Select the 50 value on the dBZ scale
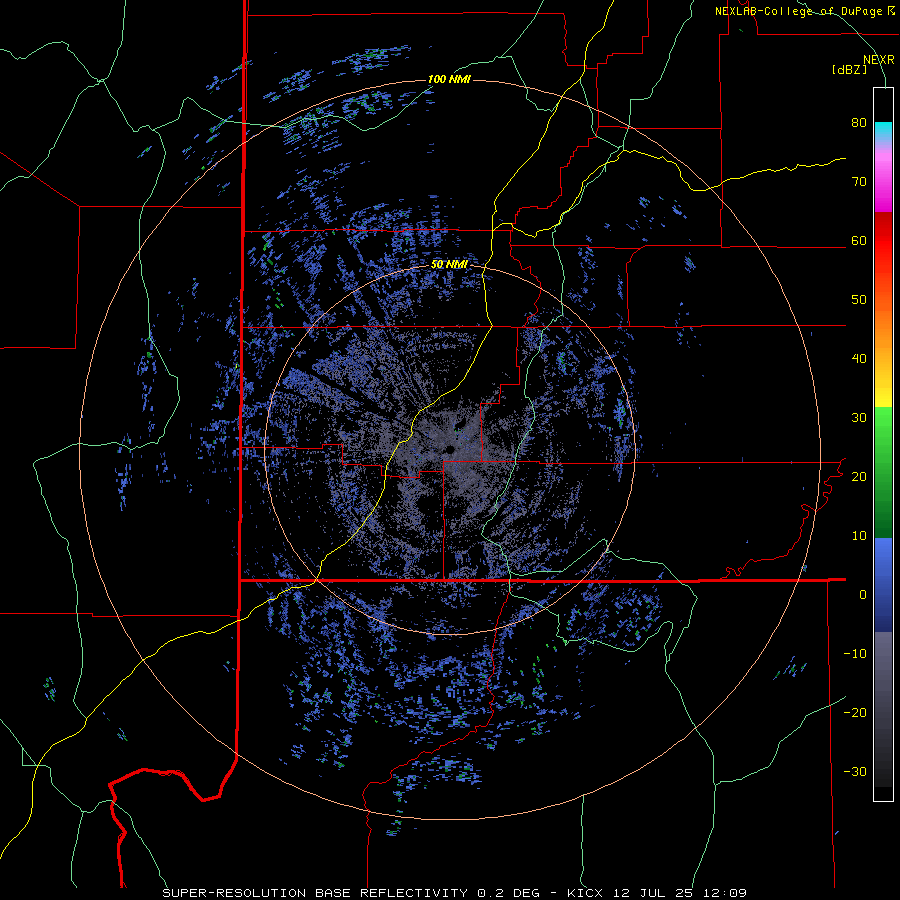This screenshot has width=900, height=900. point(859,300)
